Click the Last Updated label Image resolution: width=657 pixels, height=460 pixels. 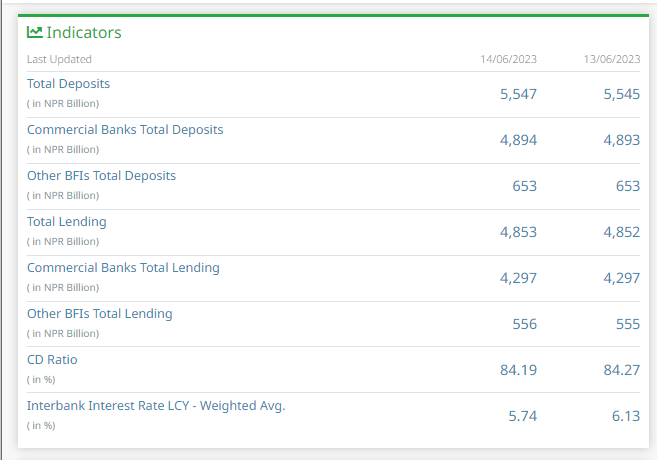tap(59, 59)
